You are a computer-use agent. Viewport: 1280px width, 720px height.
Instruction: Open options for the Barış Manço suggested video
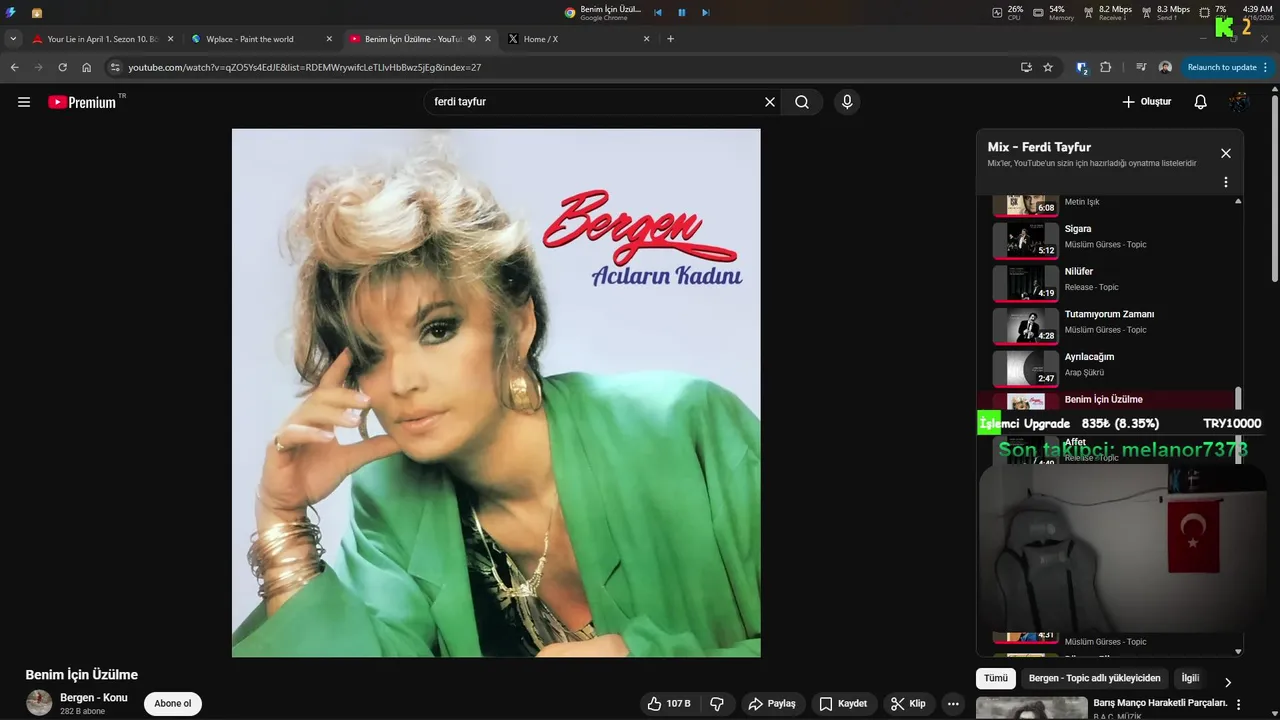(x=1240, y=704)
